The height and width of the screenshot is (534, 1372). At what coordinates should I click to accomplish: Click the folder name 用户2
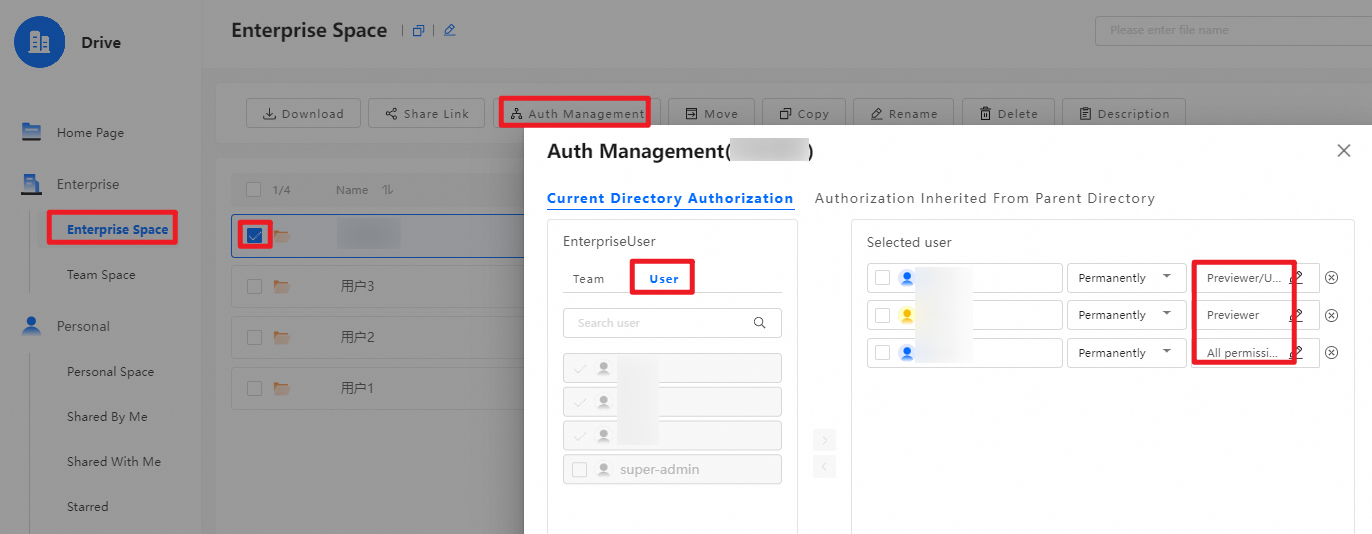[x=357, y=337]
